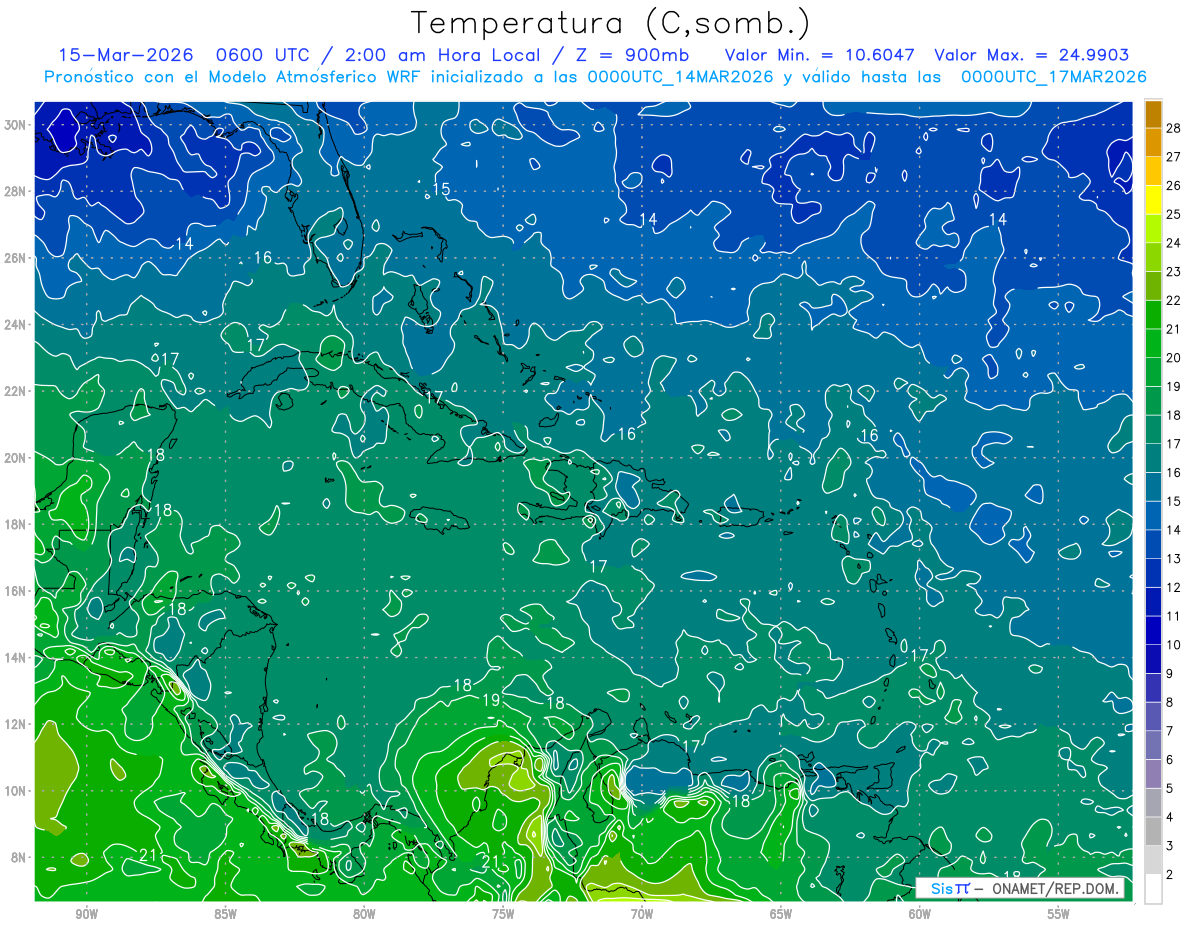Click color legend value "9"
Image resolution: width=1200 pixels, height=927 pixels.
tap(1170, 673)
